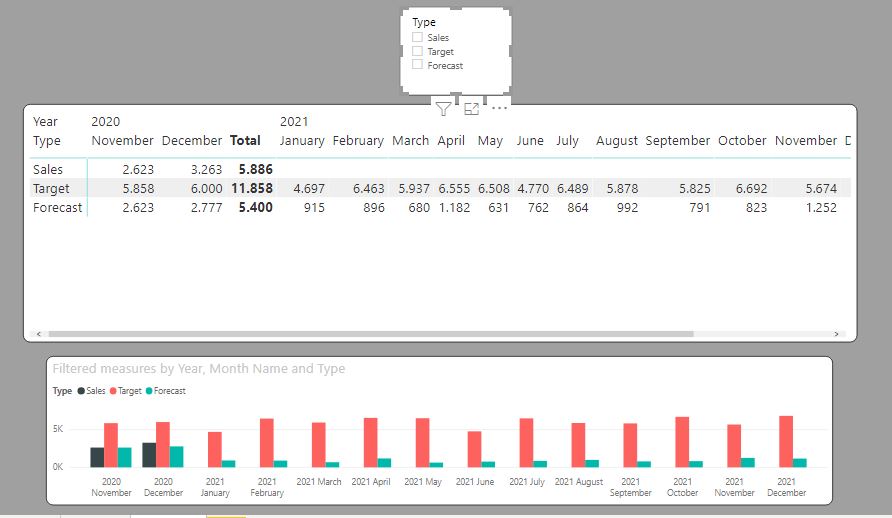892x518 pixels.
Task: Check the Forecast checkbox in Type slicer
Action: coord(418,65)
